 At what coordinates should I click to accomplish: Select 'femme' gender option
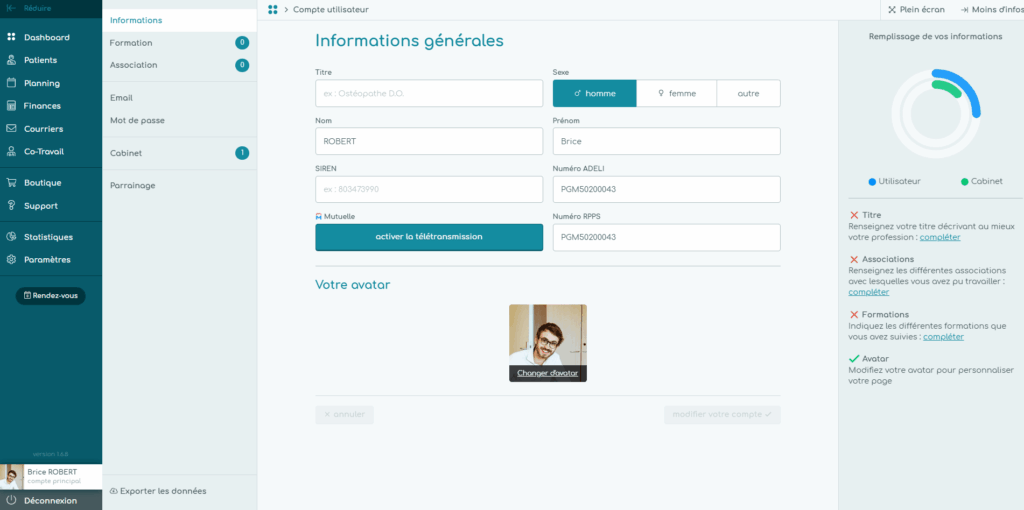point(677,93)
